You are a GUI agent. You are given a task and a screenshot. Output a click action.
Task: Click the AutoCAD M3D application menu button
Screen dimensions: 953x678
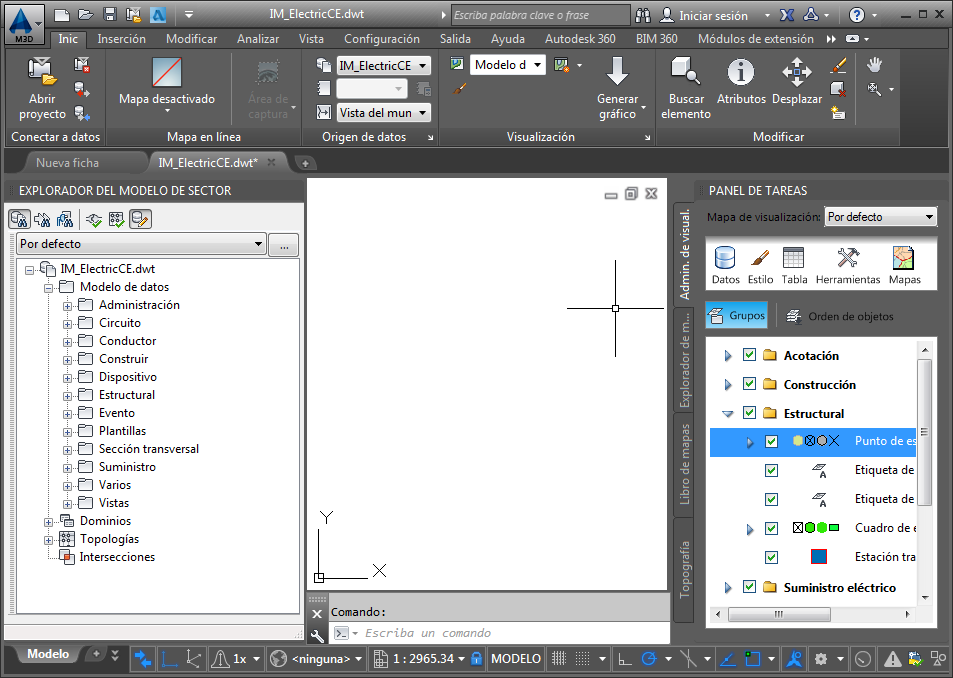click(24, 24)
